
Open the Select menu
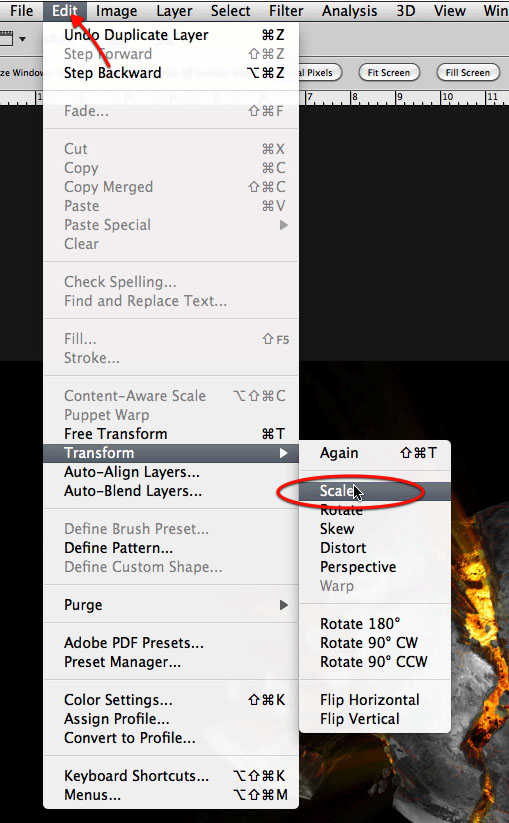(230, 10)
